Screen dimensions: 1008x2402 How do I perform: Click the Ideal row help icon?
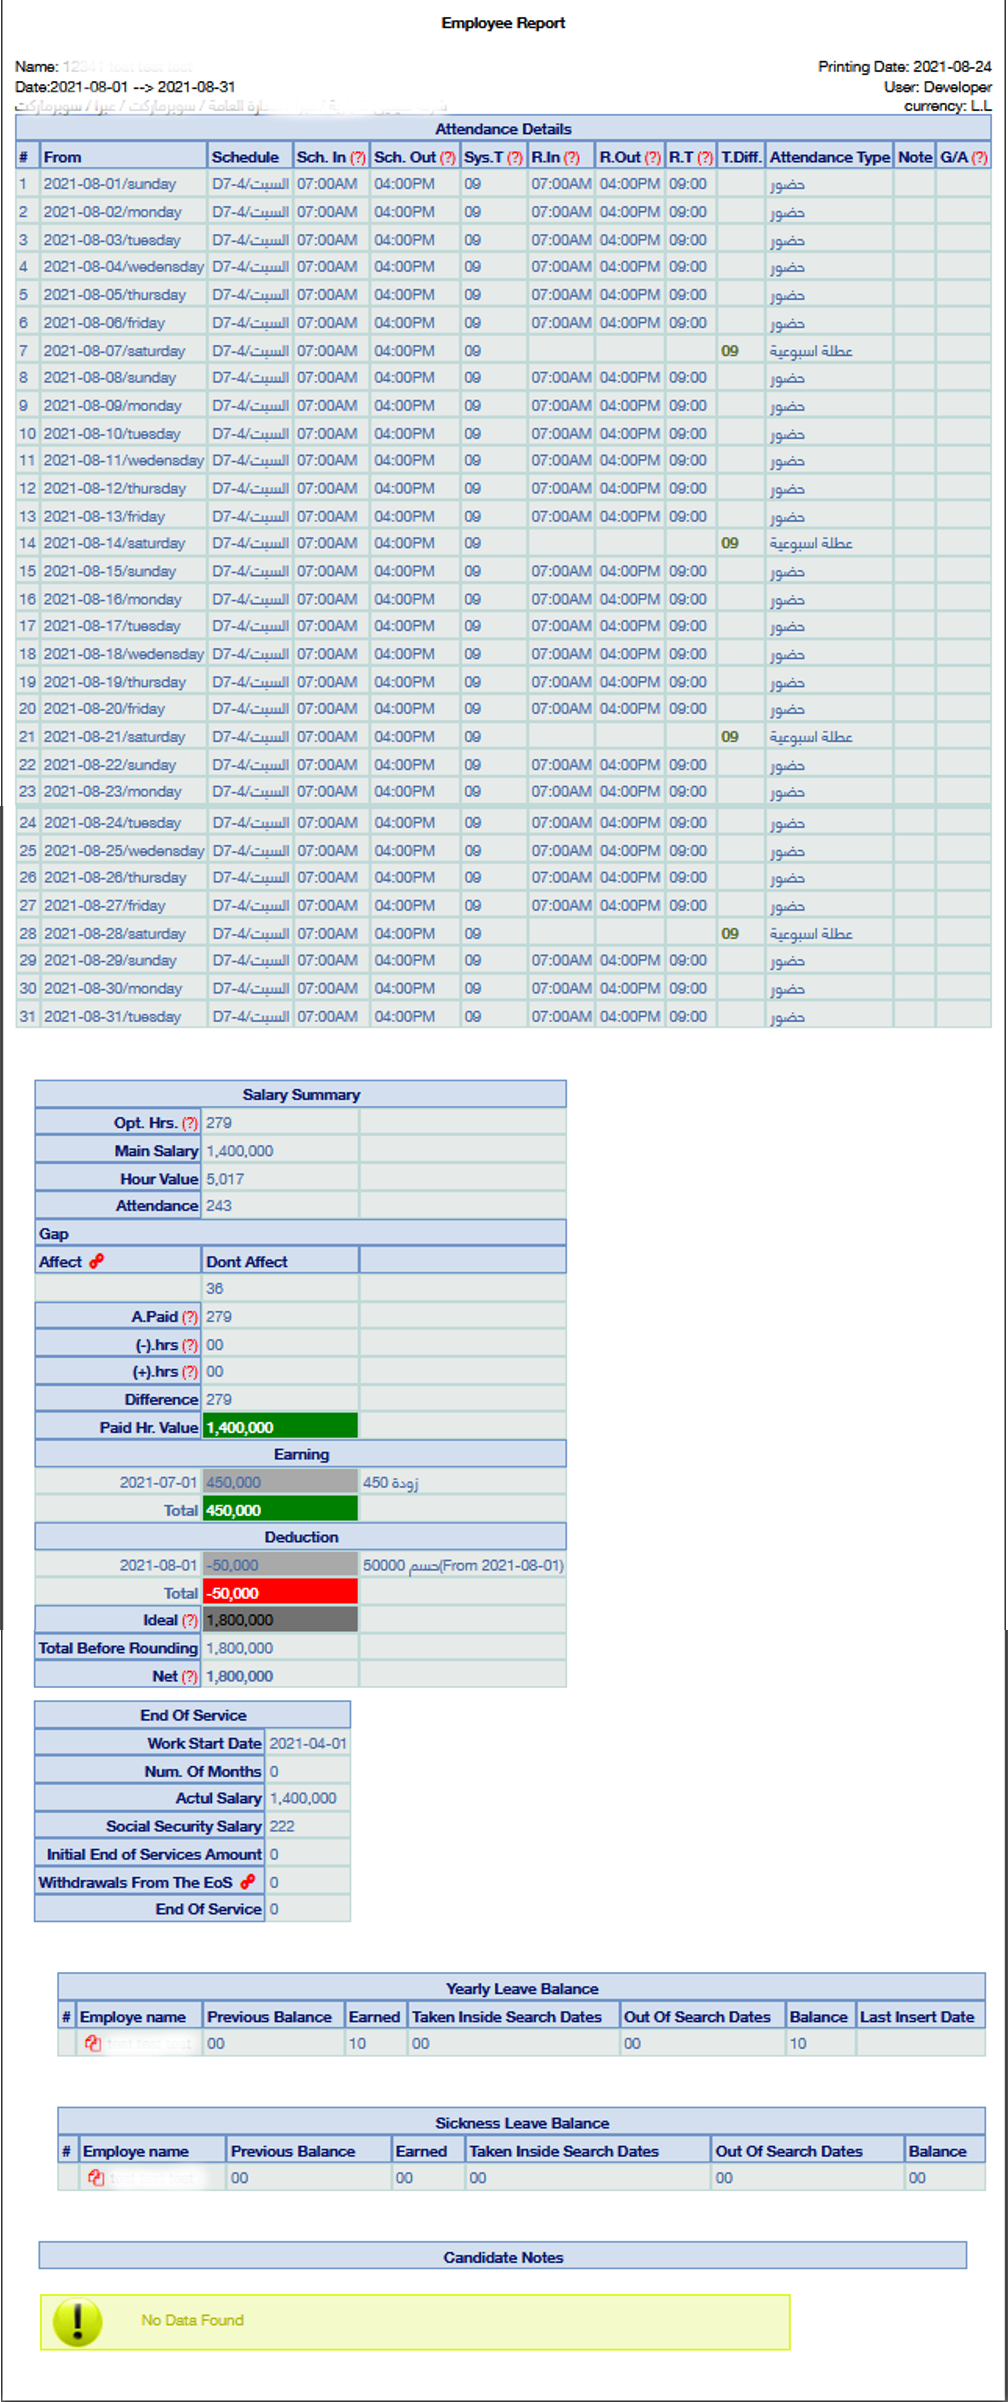pyautogui.click(x=190, y=1620)
